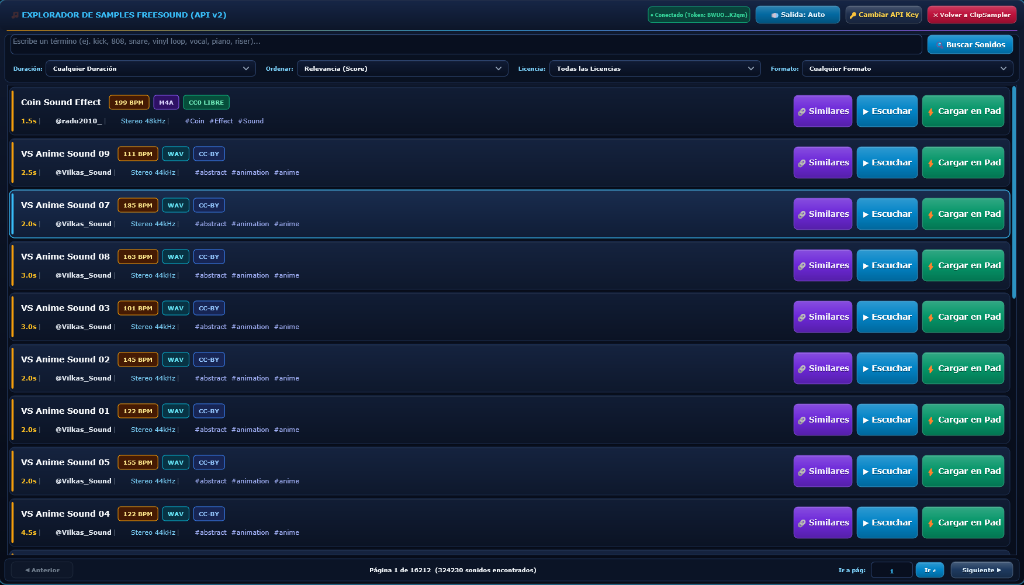This screenshot has width=1024, height=585.
Task: Show similar sounds for VS Anime Sound 09
Action: [x=822, y=163]
